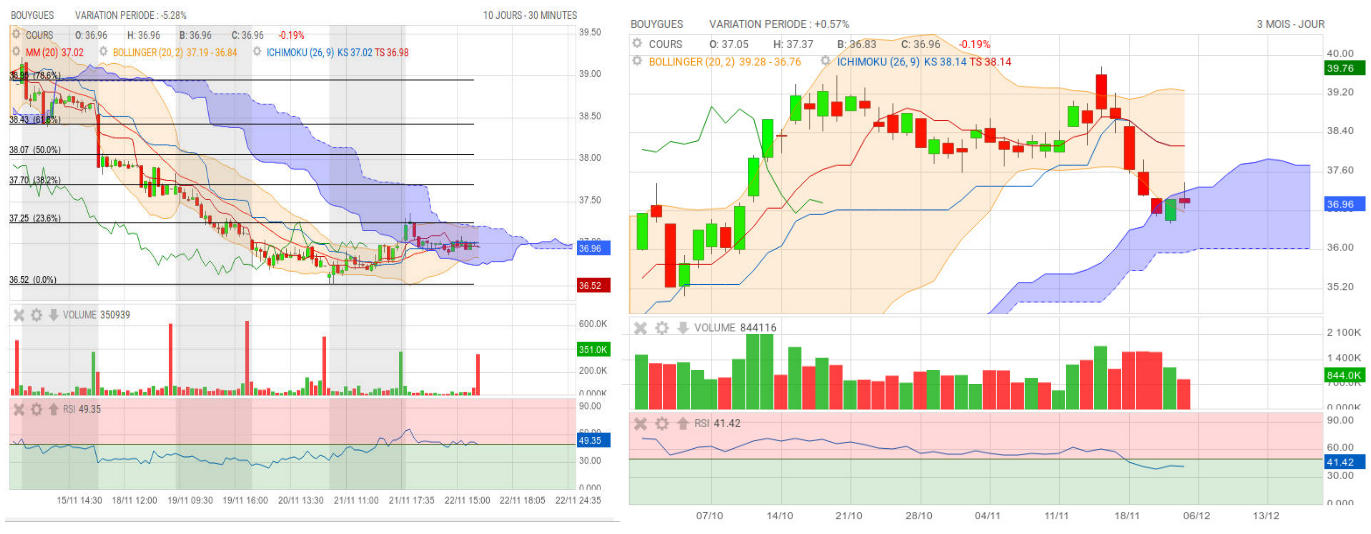Click 'H: 37.37' high value
The height and width of the screenshot is (534, 1371).
click(793, 44)
